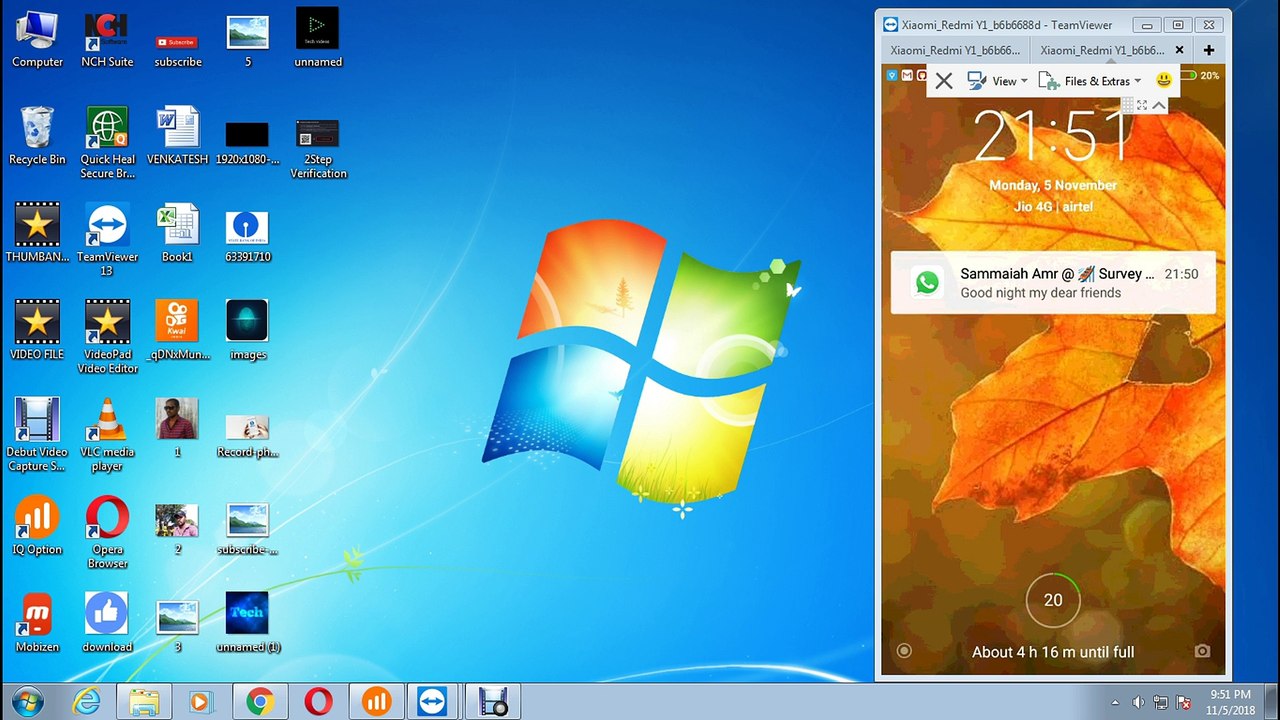The height and width of the screenshot is (720, 1280).
Task: Switch to the second Xiaomi_Redmi TeamViewer tab
Action: point(1102,50)
